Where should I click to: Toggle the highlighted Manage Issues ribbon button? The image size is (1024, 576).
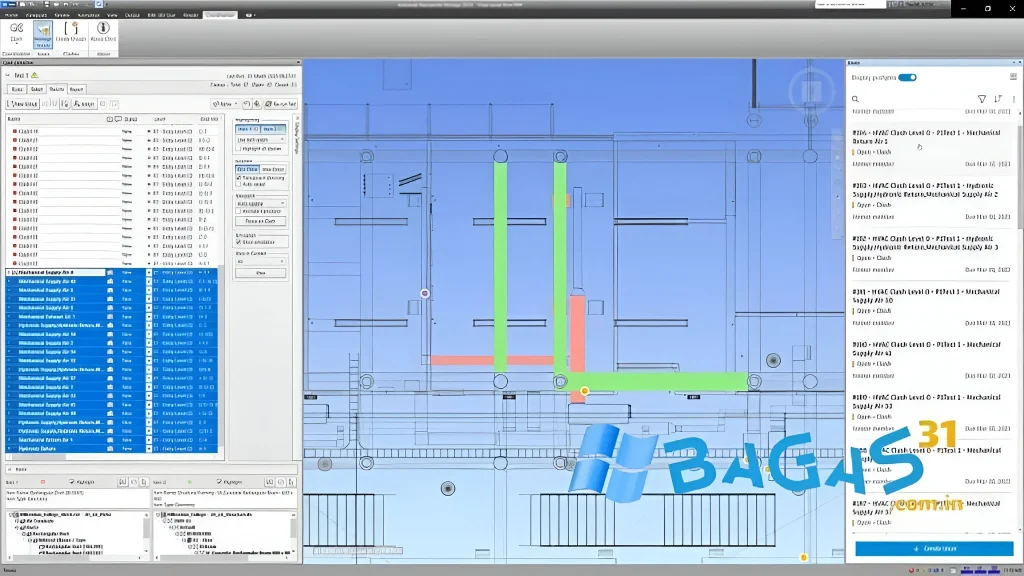[x=42, y=33]
